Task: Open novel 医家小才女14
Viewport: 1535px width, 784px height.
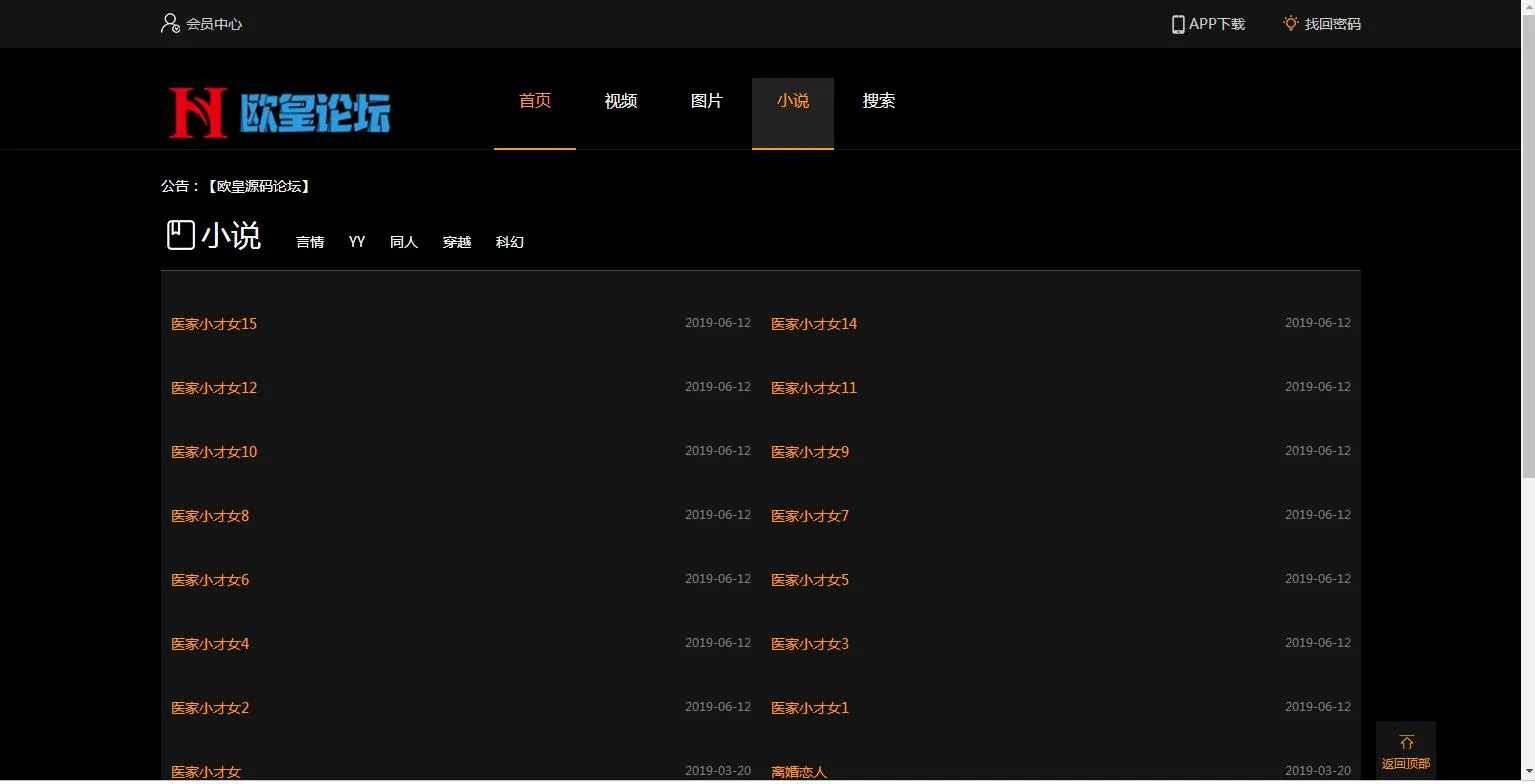Action: point(814,324)
